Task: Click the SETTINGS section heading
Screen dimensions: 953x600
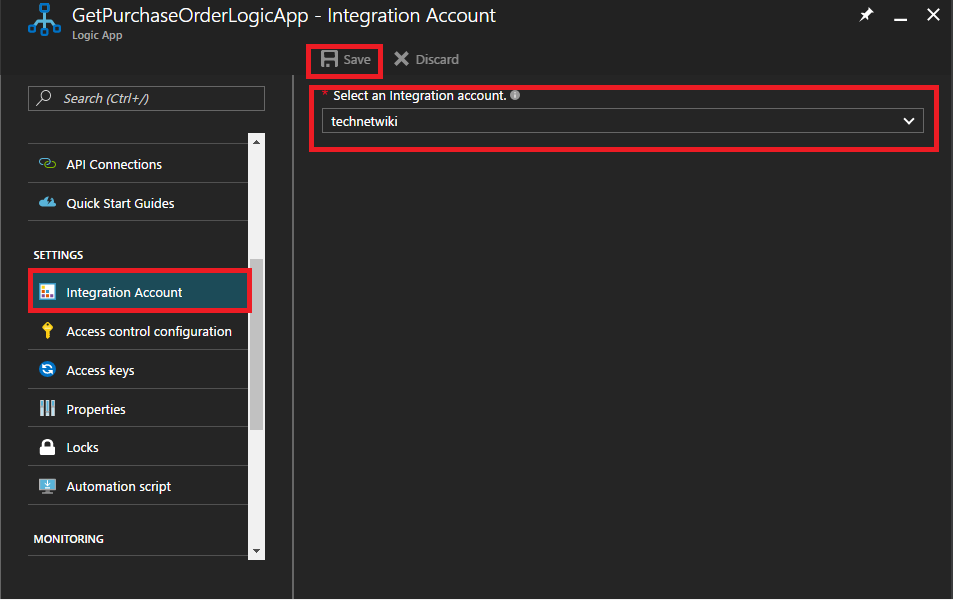Action: pyautogui.click(x=58, y=255)
